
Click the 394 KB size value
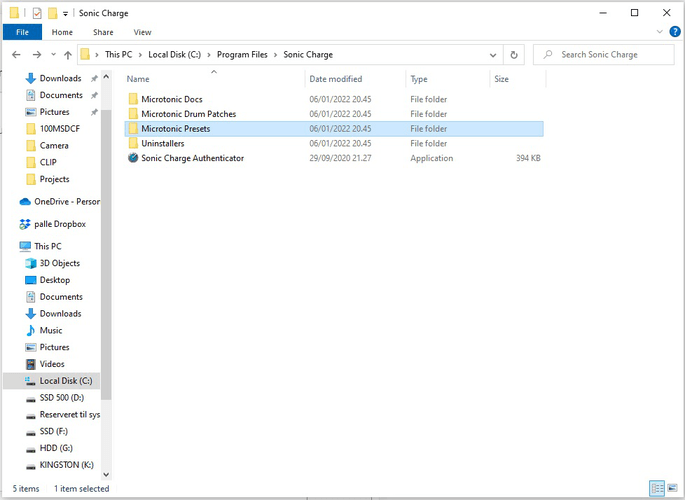(528, 158)
